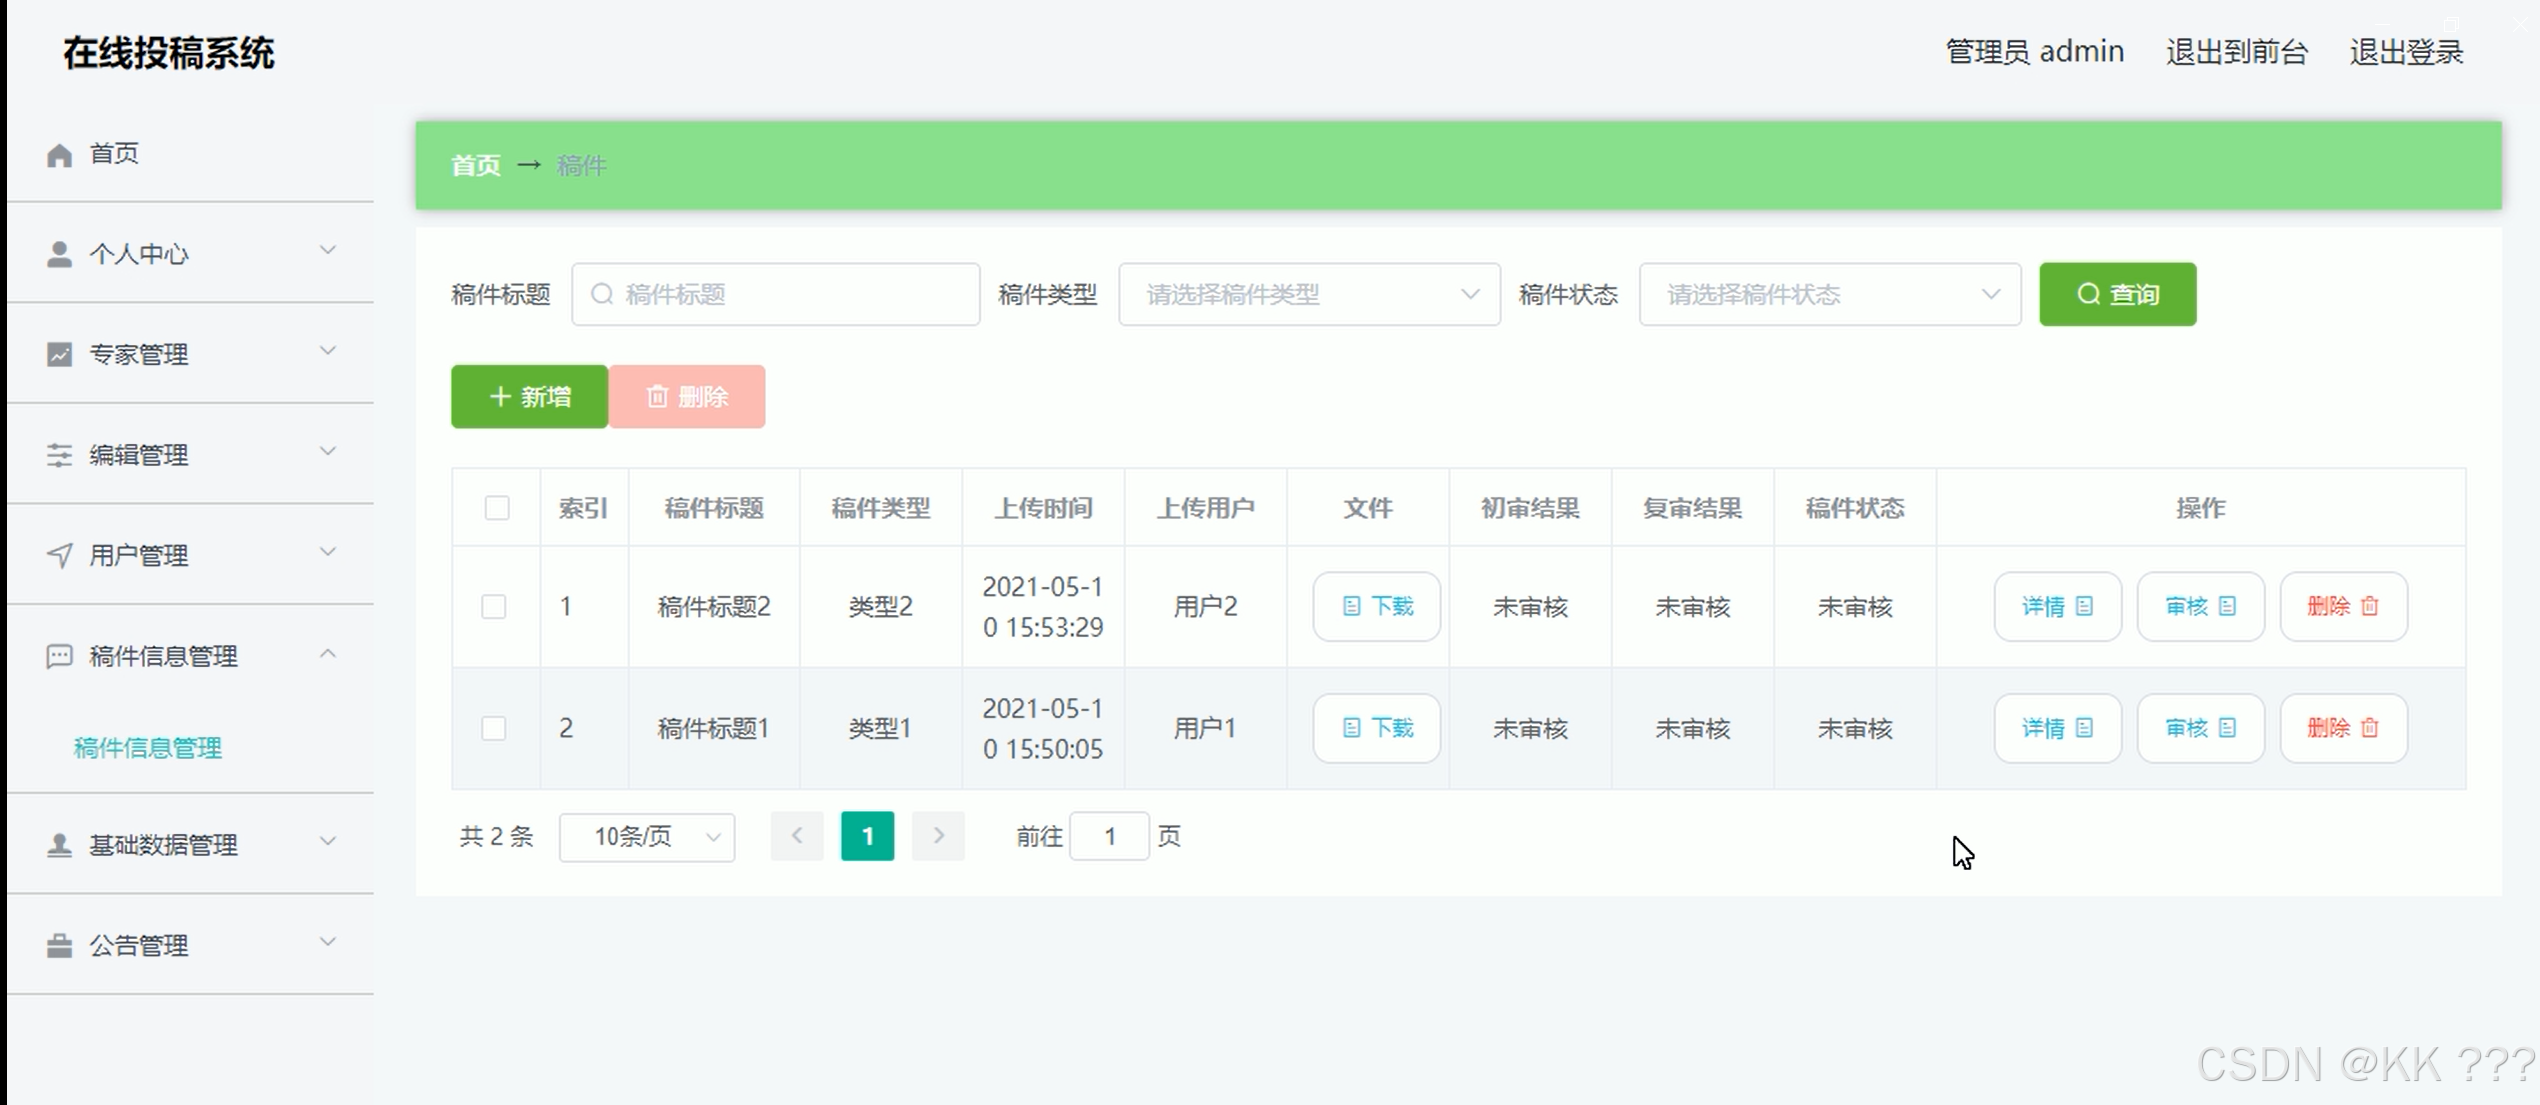
Task: Click the 新增 add button
Action: [529, 396]
